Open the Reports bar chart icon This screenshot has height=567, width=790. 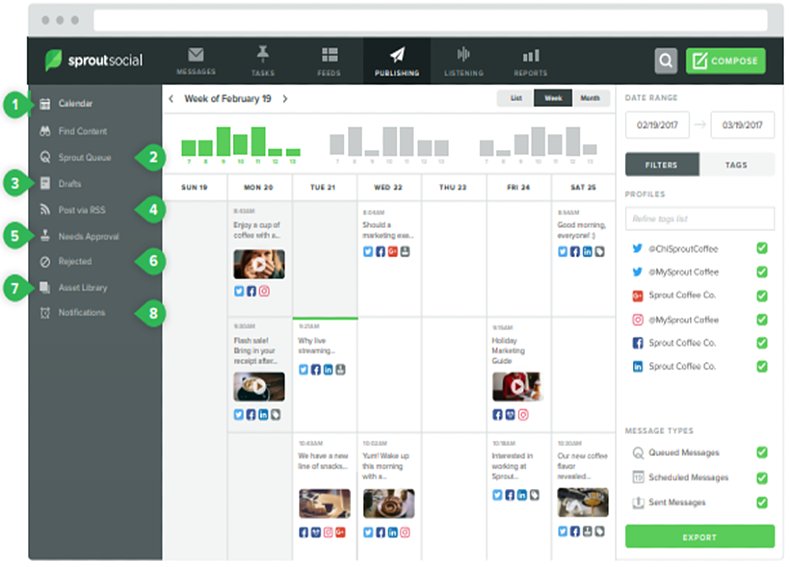[531, 55]
